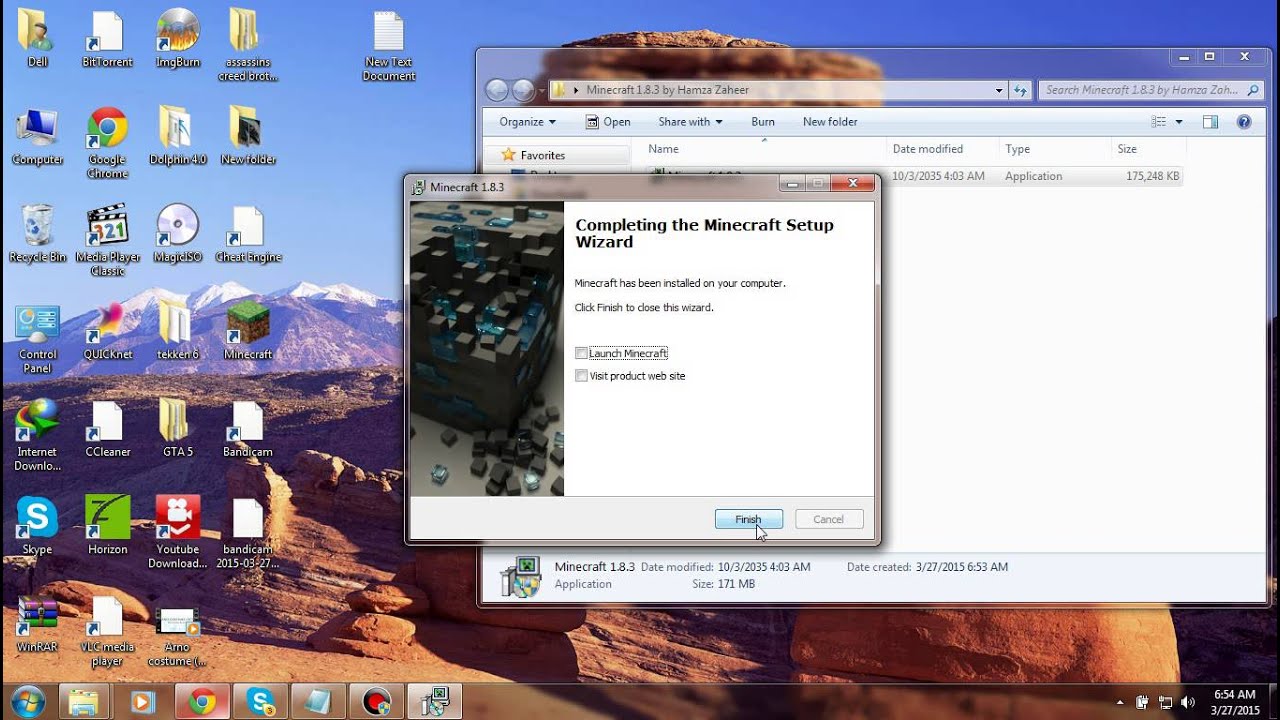Open the MagicISO desktop shortcut
Viewport: 1280px width, 720px height.
click(178, 234)
